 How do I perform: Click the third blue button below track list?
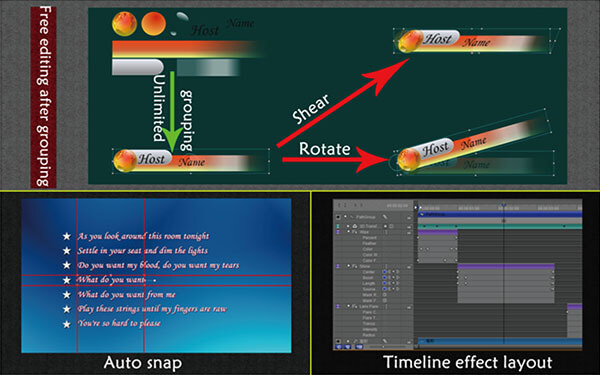point(359,347)
